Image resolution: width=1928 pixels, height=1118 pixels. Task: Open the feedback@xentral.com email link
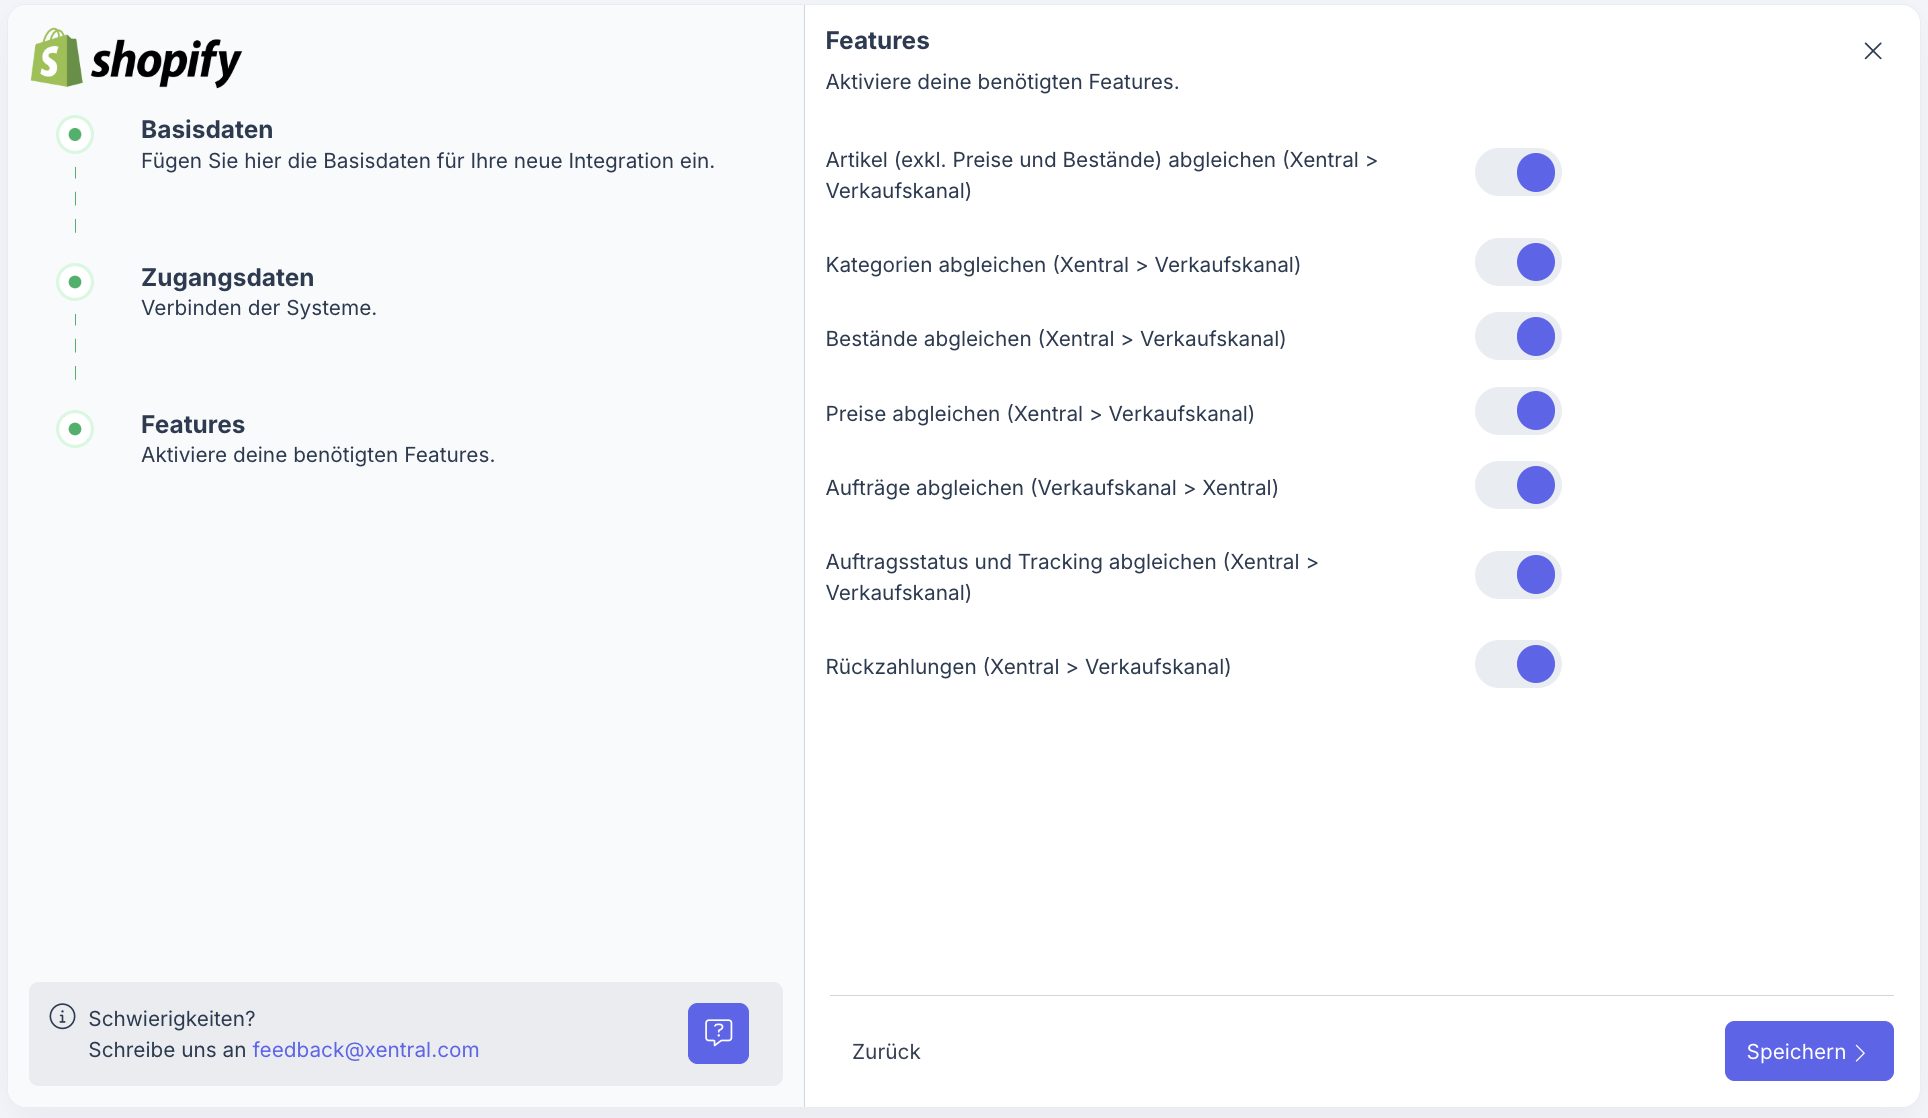point(365,1050)
